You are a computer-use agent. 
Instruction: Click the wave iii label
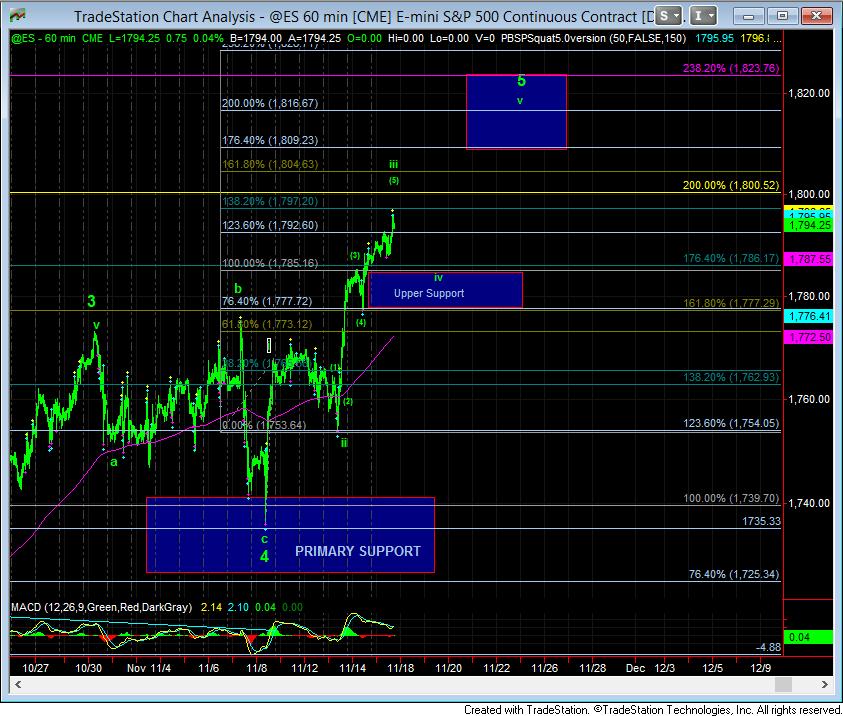coord(394,164)
